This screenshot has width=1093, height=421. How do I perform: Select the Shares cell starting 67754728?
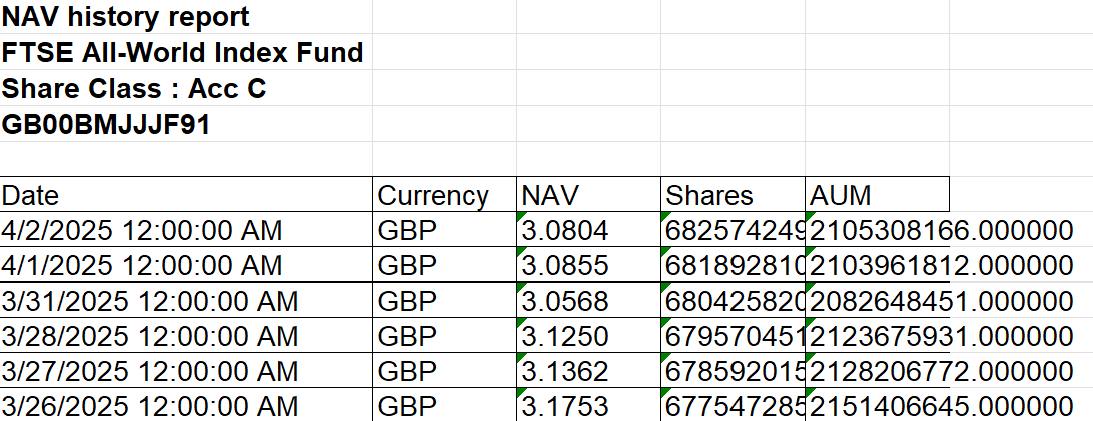pos(733,405)
